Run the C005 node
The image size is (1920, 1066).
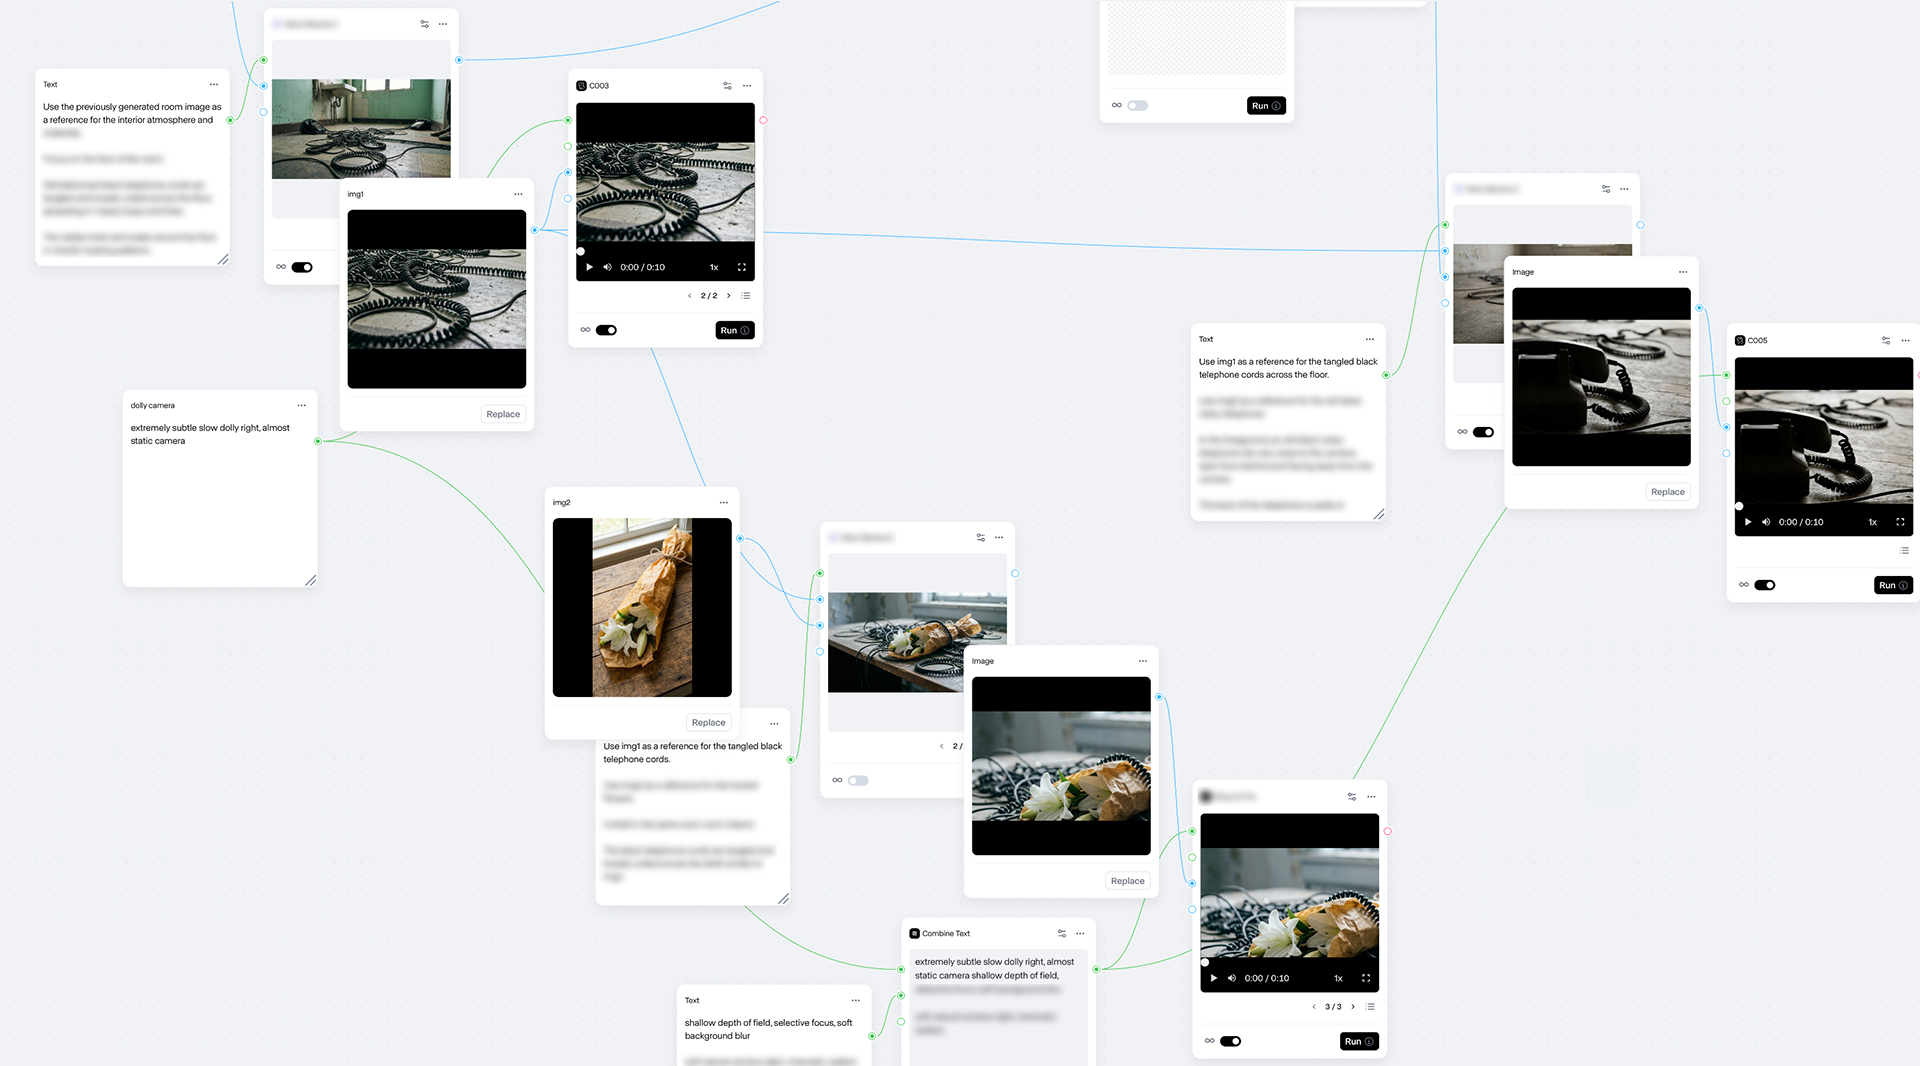click(x=1893, y=586)
